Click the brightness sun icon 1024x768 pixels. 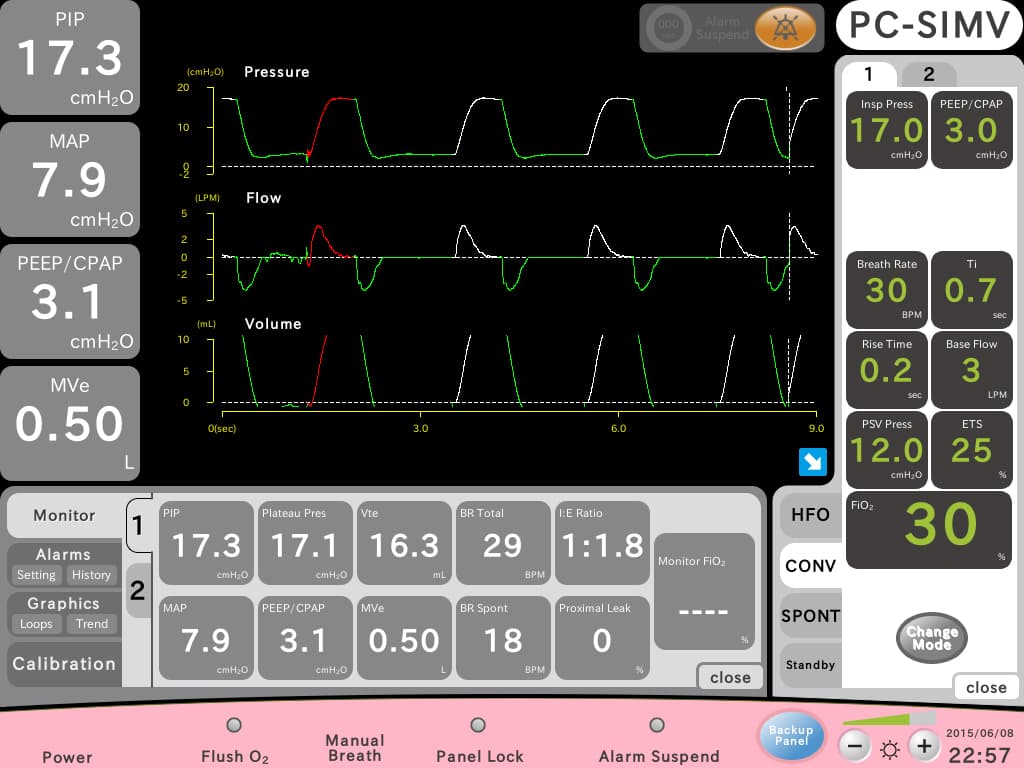coord(889,748)
